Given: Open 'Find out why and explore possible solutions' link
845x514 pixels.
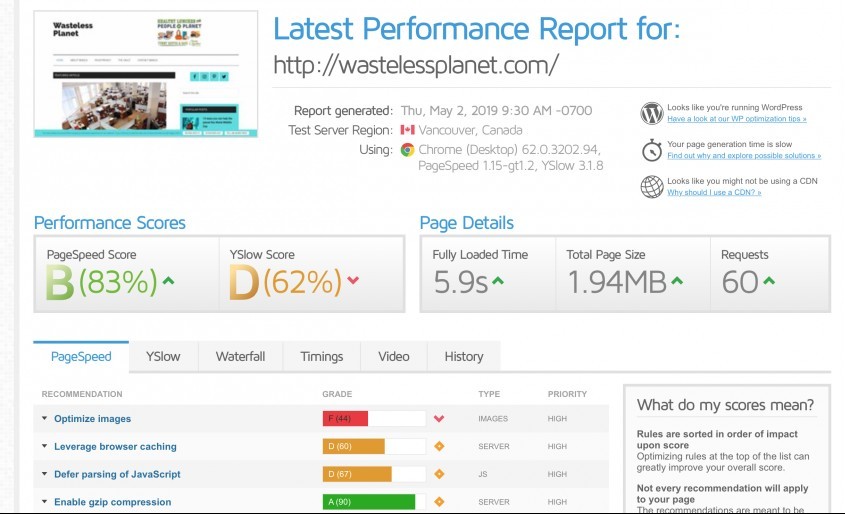Looking at the screenshot, I should (744, 156).
